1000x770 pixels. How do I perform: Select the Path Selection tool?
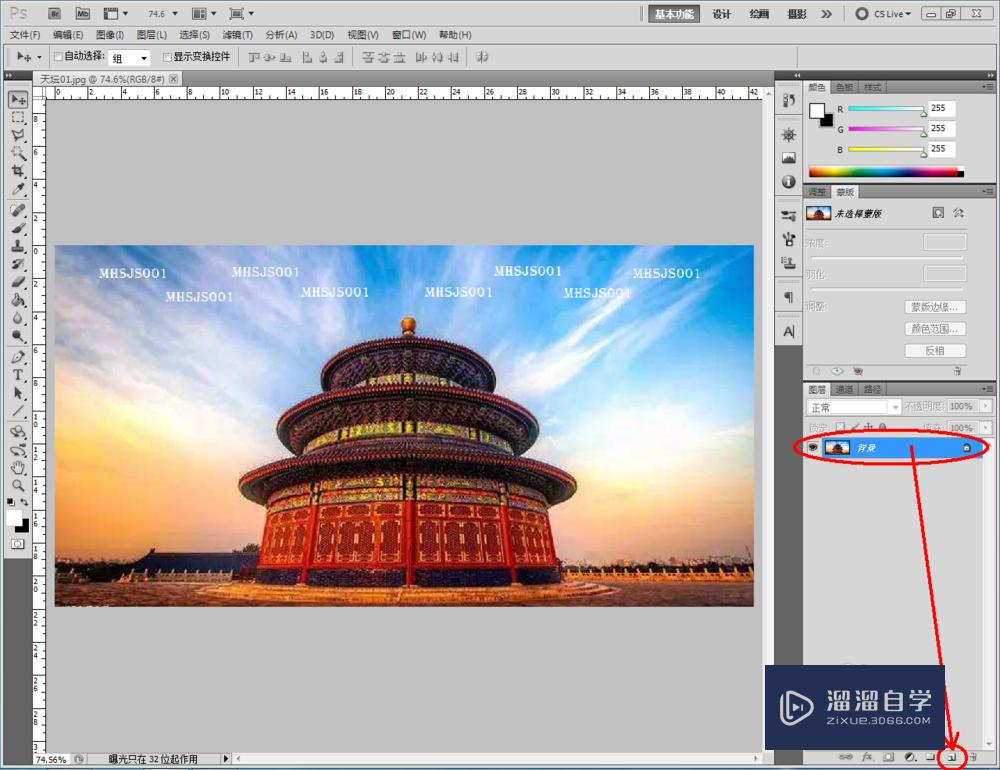pos(18,392)
